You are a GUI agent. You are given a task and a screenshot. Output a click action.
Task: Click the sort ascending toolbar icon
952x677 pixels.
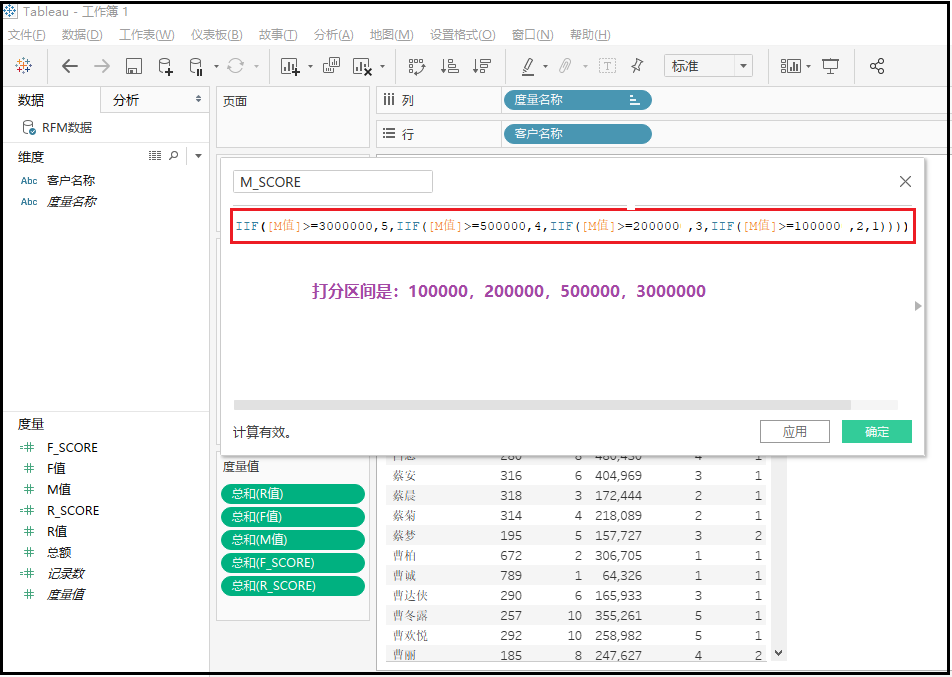(x=450, y=66)
